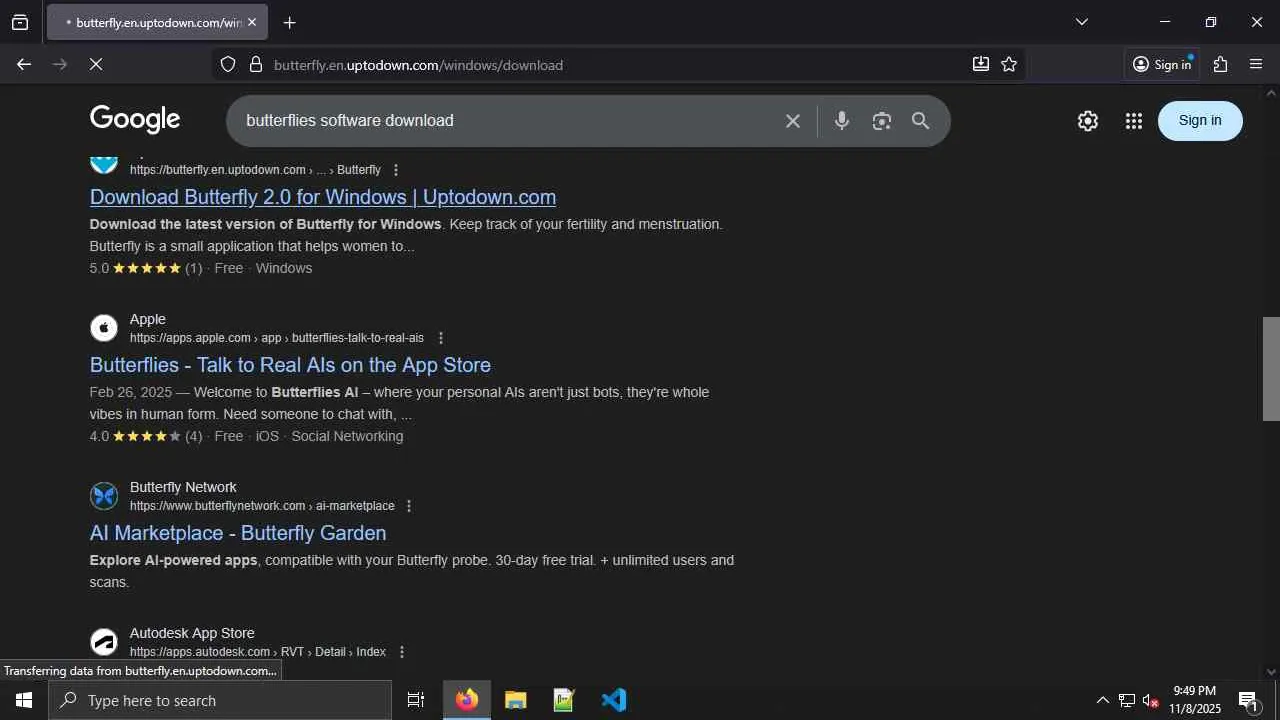Stop loading the current page
This screenshot has width=1280, height=720.
point(96,64)
